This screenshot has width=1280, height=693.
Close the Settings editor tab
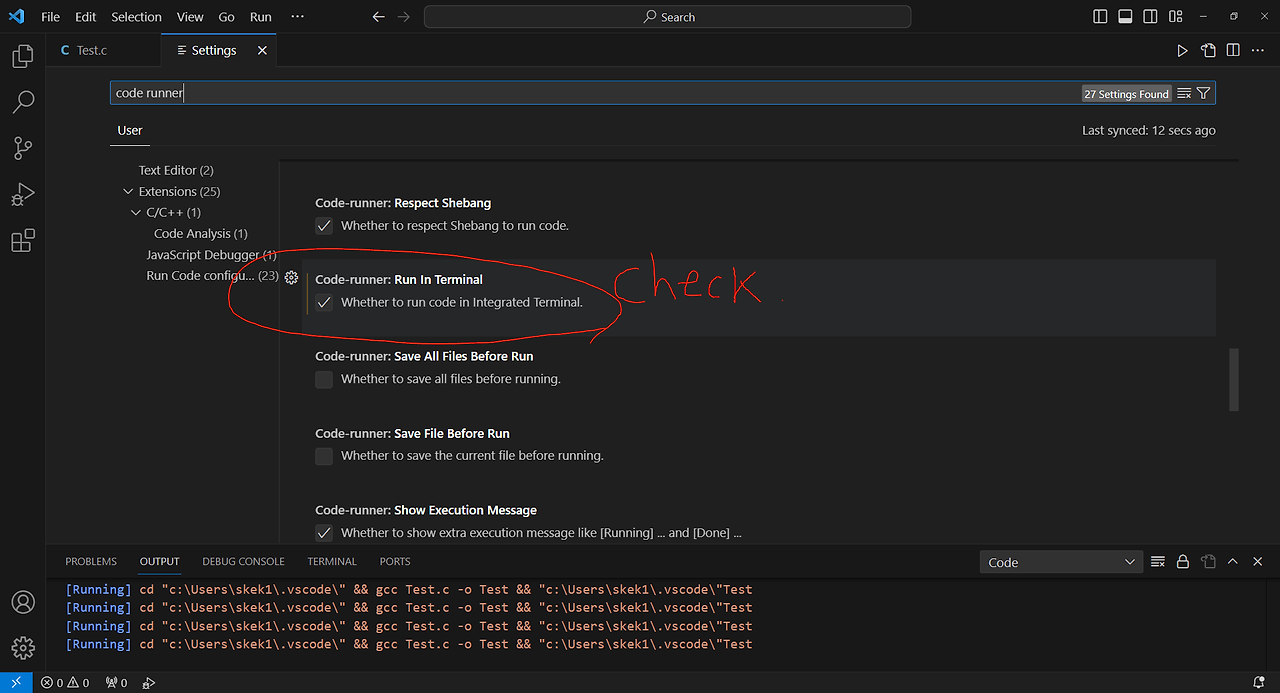pyautogui.click(x=262, y=50)
